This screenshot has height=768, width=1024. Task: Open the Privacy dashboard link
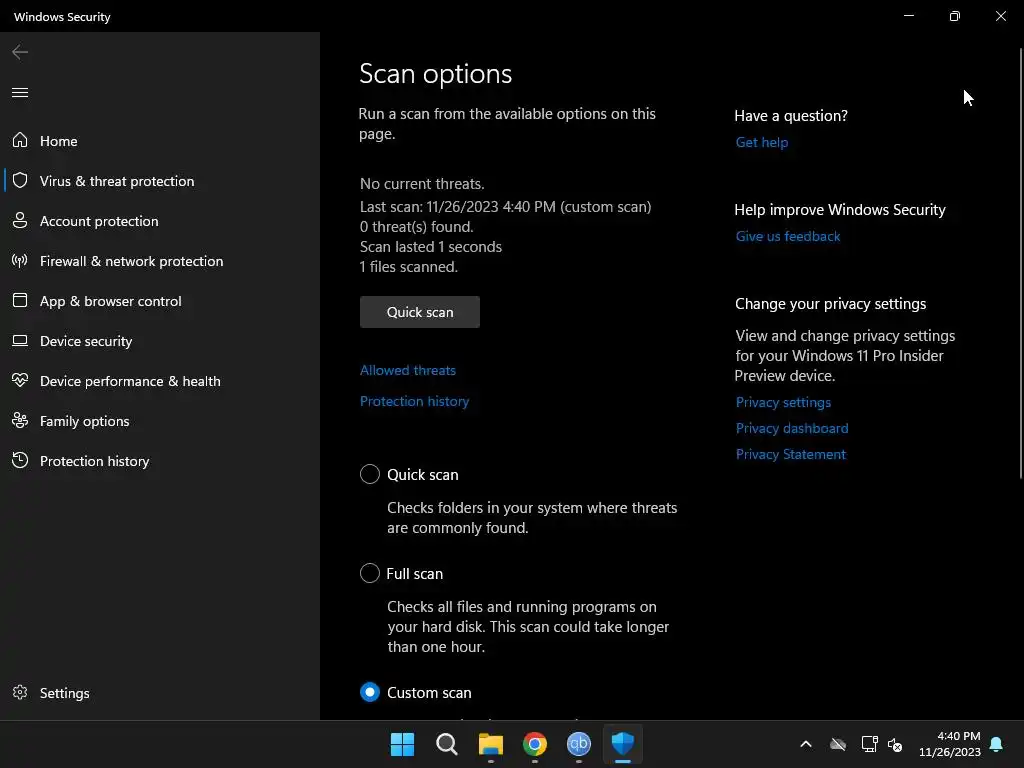click(792, 428)
